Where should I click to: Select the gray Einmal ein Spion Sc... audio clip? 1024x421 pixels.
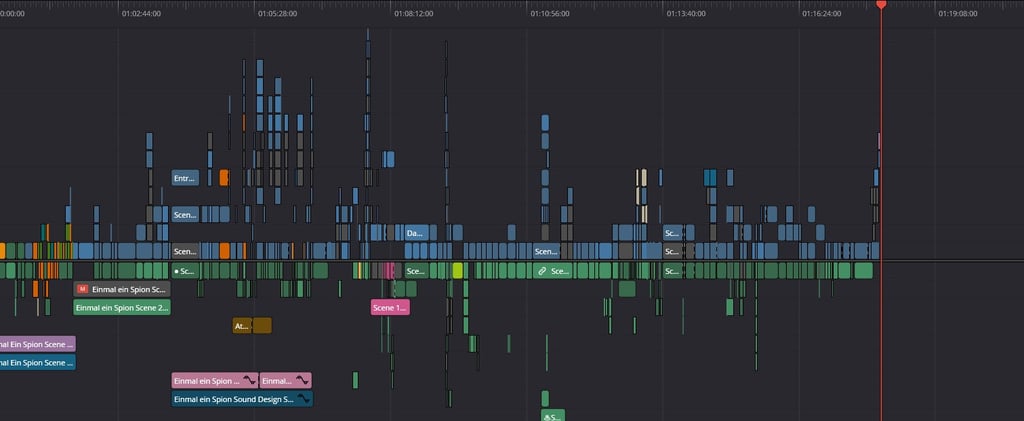pyautogui.click(x=122, y=289)
